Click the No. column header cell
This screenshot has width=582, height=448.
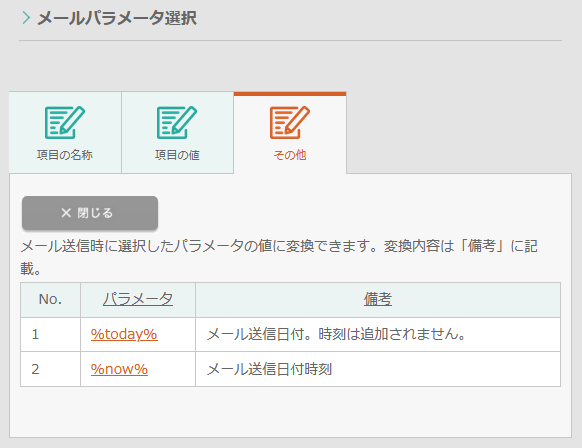coord(50,300)
